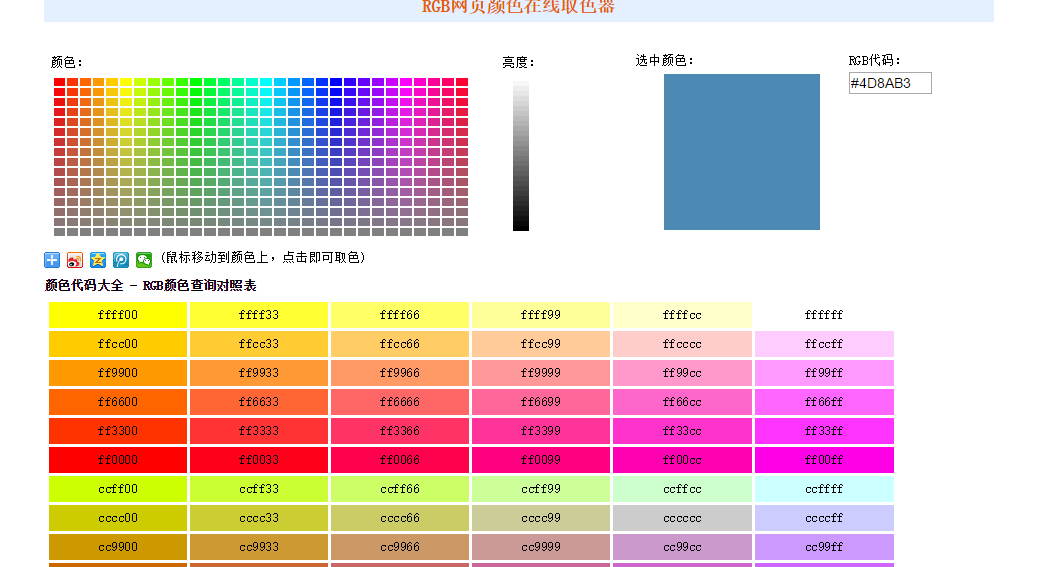1043x567 pixels.
Task: Choose the ff3366 color cell
Action: point(400,431)
